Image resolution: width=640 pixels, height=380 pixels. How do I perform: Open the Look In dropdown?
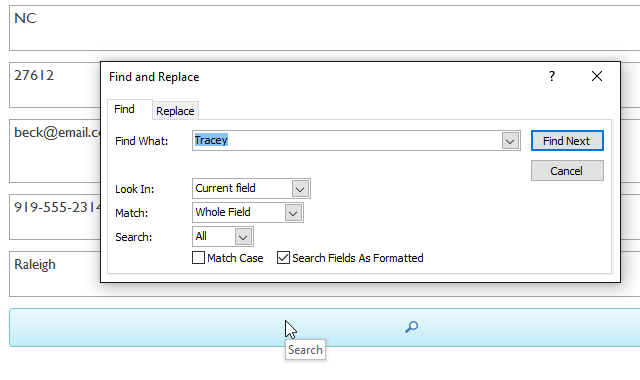300,189
